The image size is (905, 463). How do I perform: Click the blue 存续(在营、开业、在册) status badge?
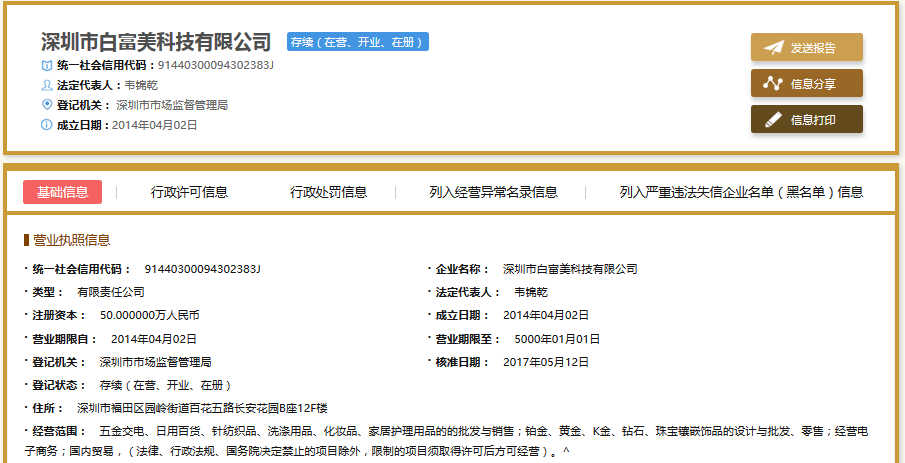point(357,42)
